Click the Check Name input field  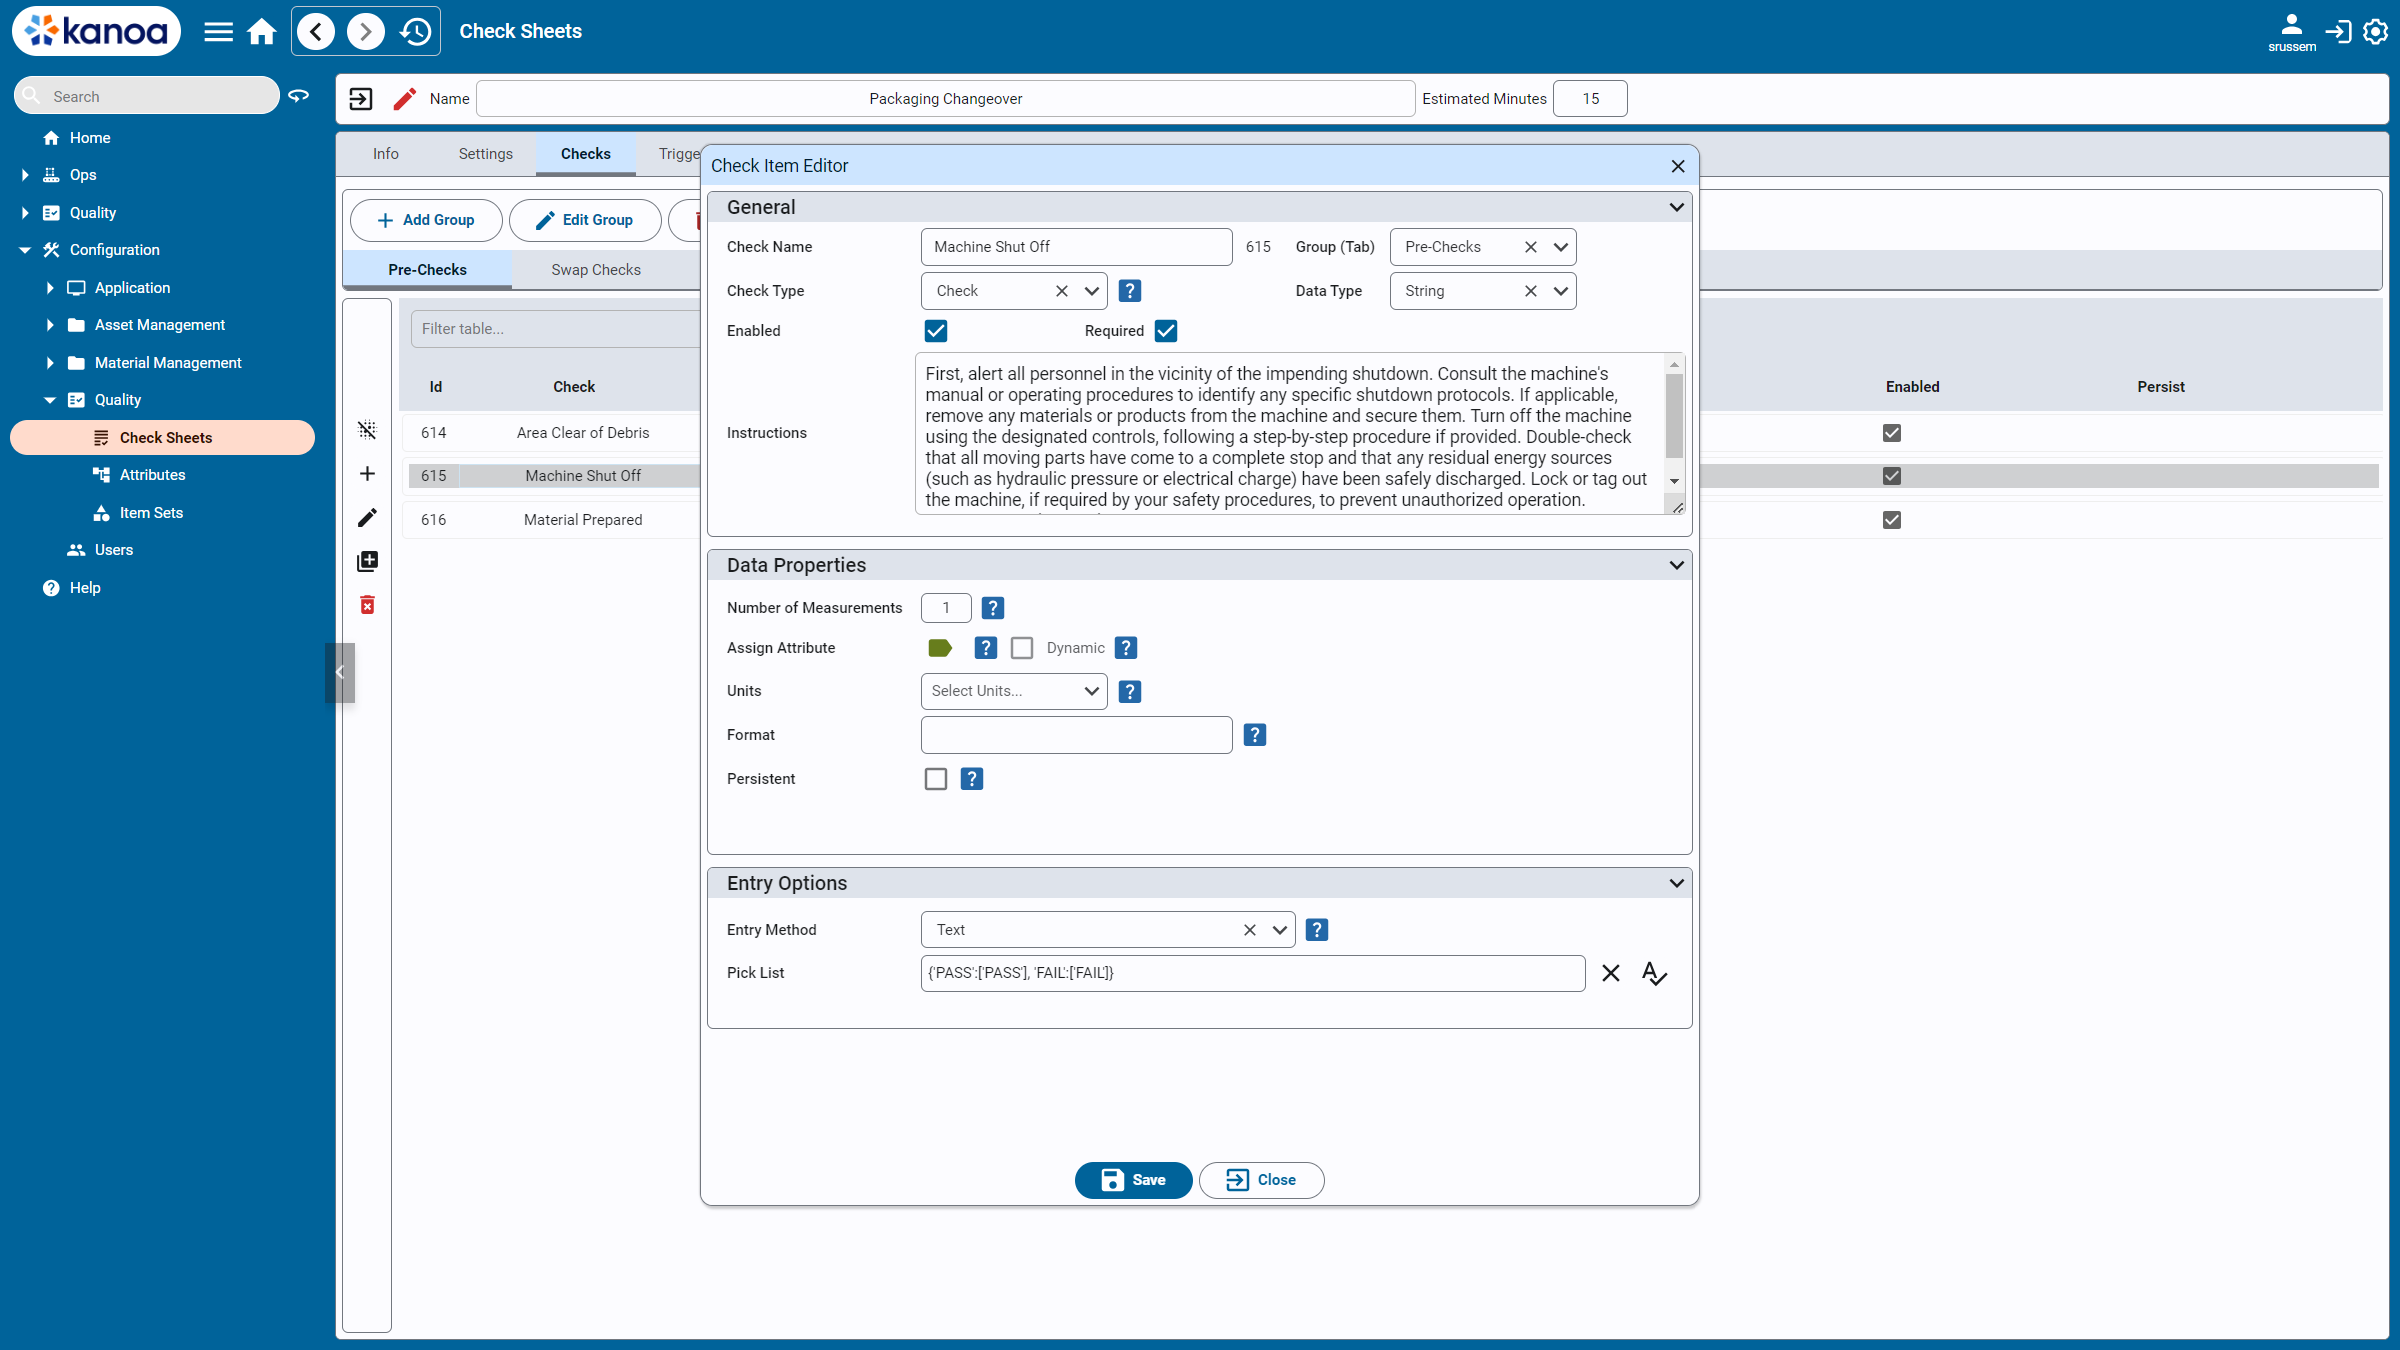pyautogui.click(x=1076, y=246)
